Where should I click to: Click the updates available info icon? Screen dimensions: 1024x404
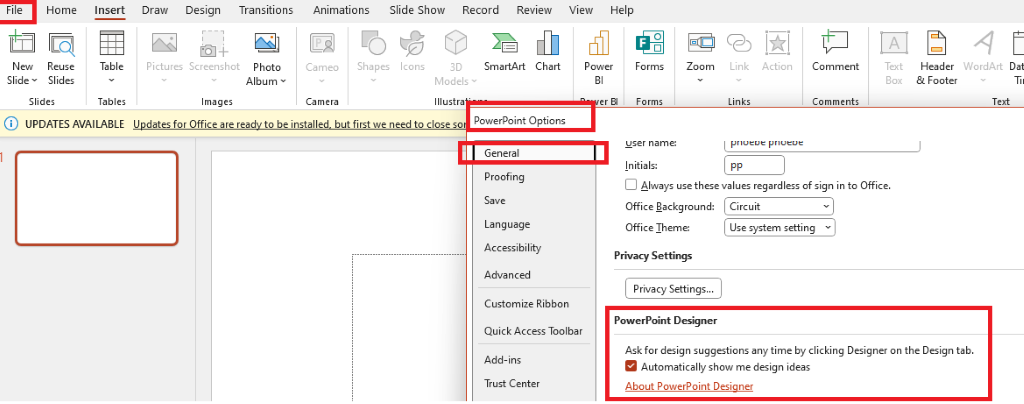coord(11,124)
